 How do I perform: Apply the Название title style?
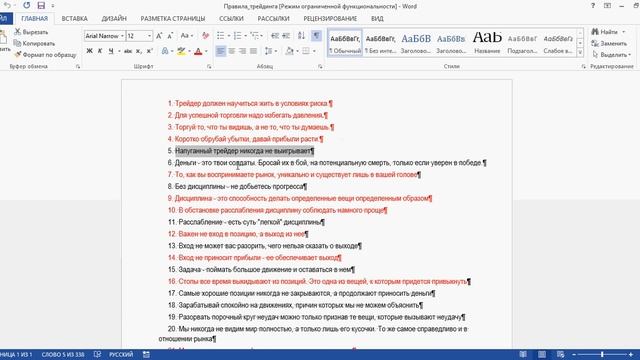pos(487,42)
